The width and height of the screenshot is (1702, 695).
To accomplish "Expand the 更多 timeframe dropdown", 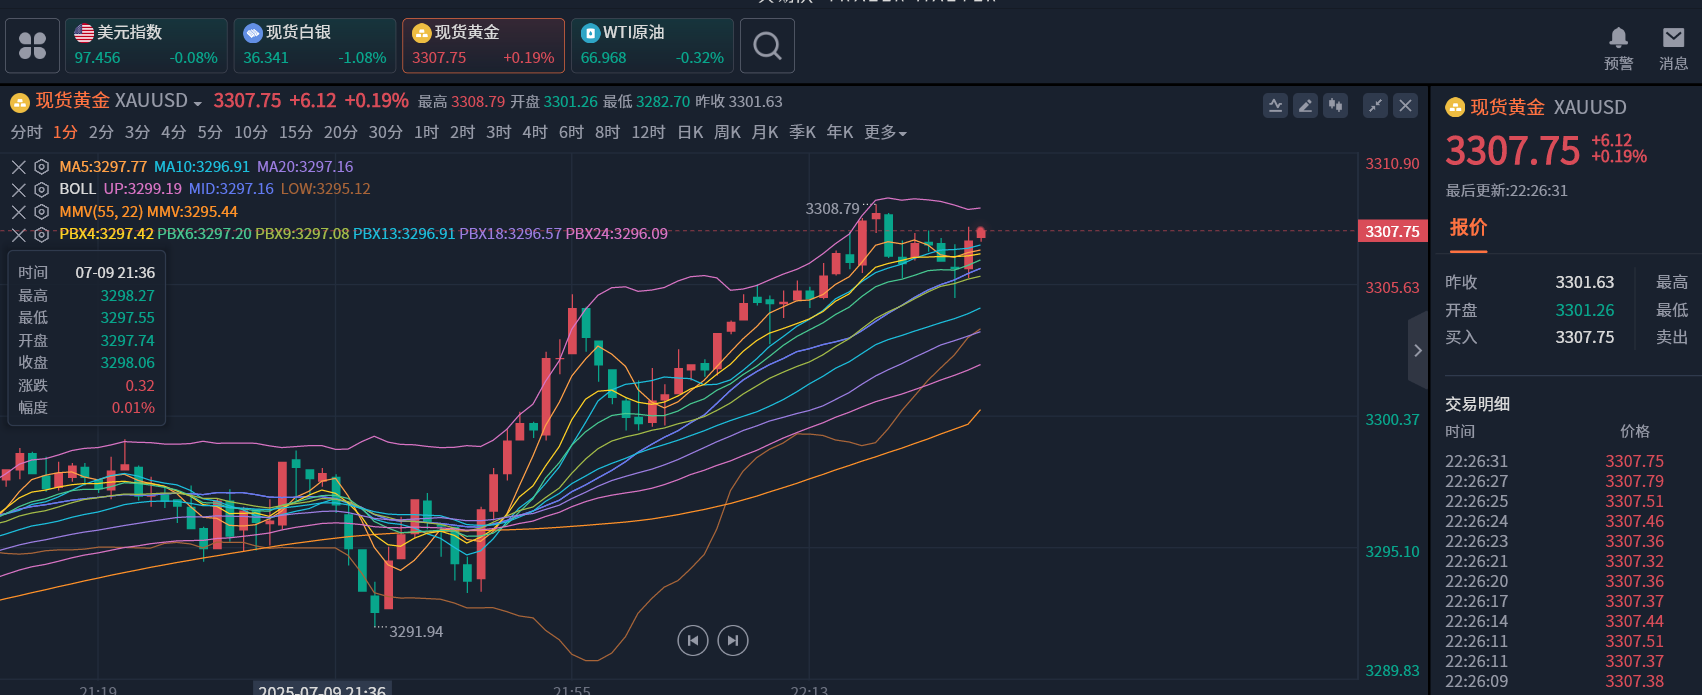I will (x=885, y=133).
